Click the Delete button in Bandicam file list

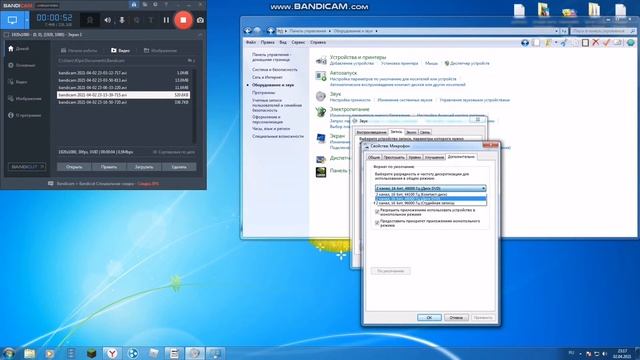[179, 167]
